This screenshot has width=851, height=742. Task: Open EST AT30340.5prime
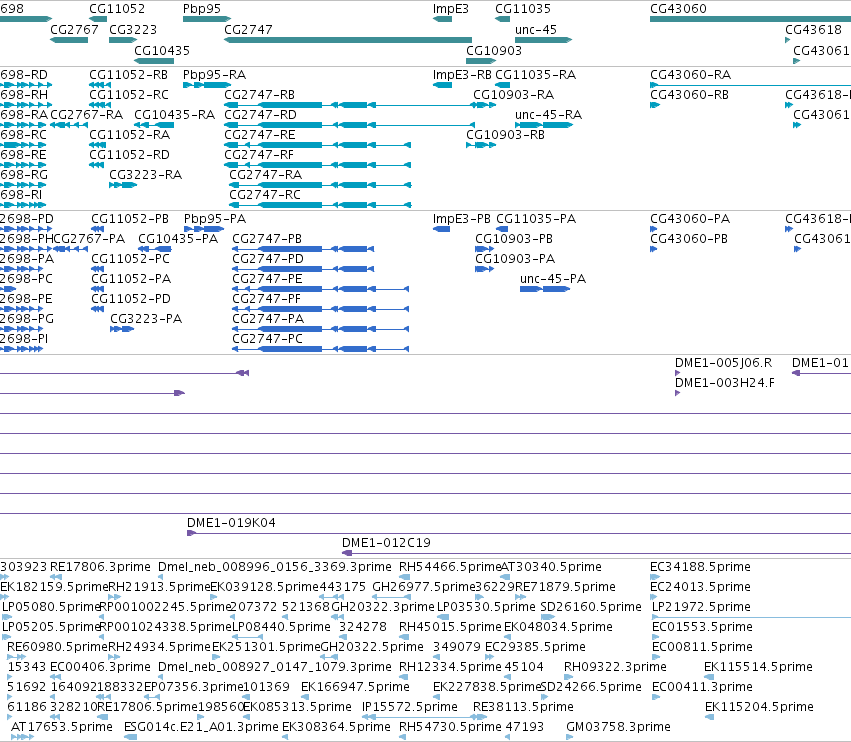pyautogui.click(x=507, y=577)
